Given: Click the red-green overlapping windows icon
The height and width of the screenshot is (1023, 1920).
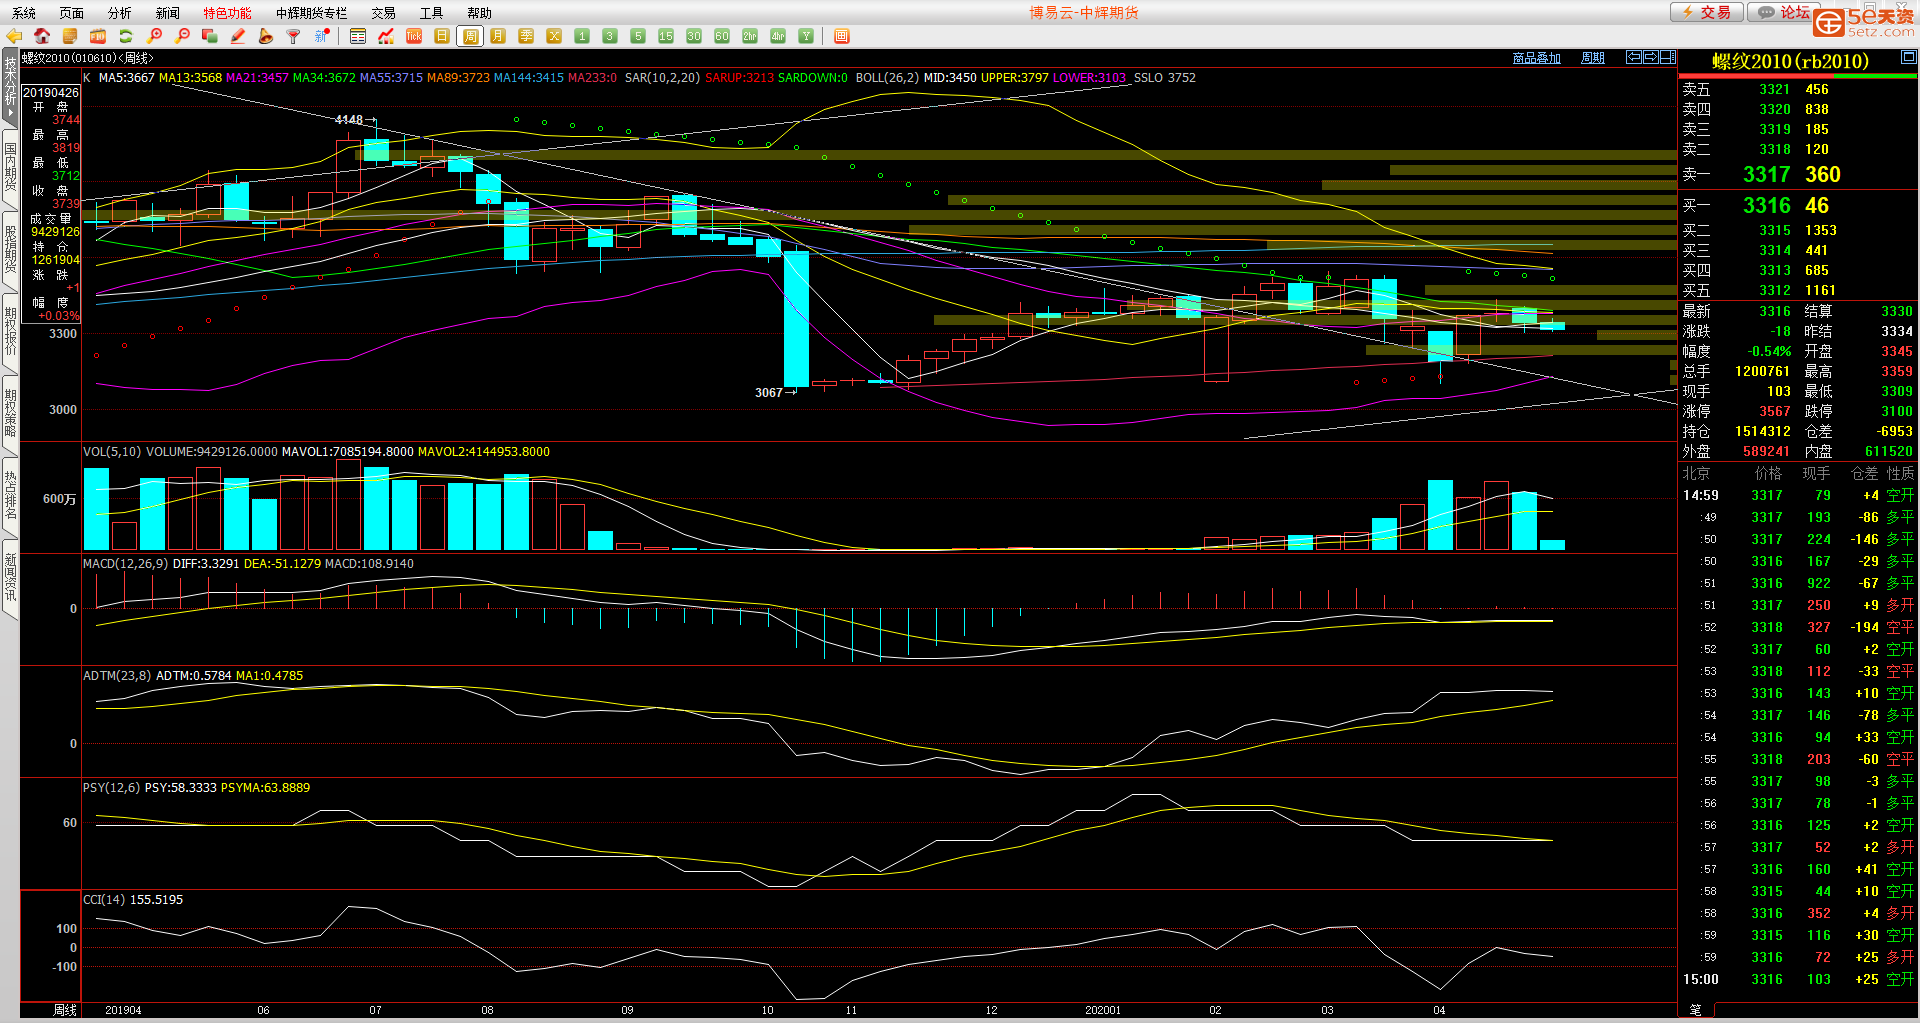Looking at the screenshot, I should tap(210, 36).
